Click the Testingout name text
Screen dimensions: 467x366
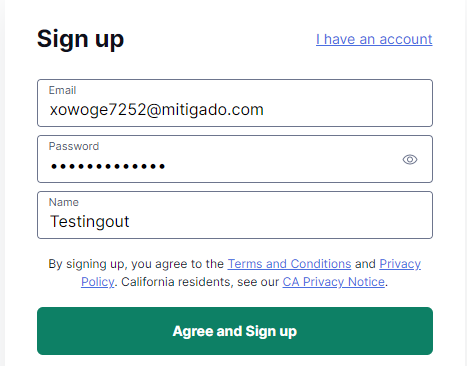(89, 222)
